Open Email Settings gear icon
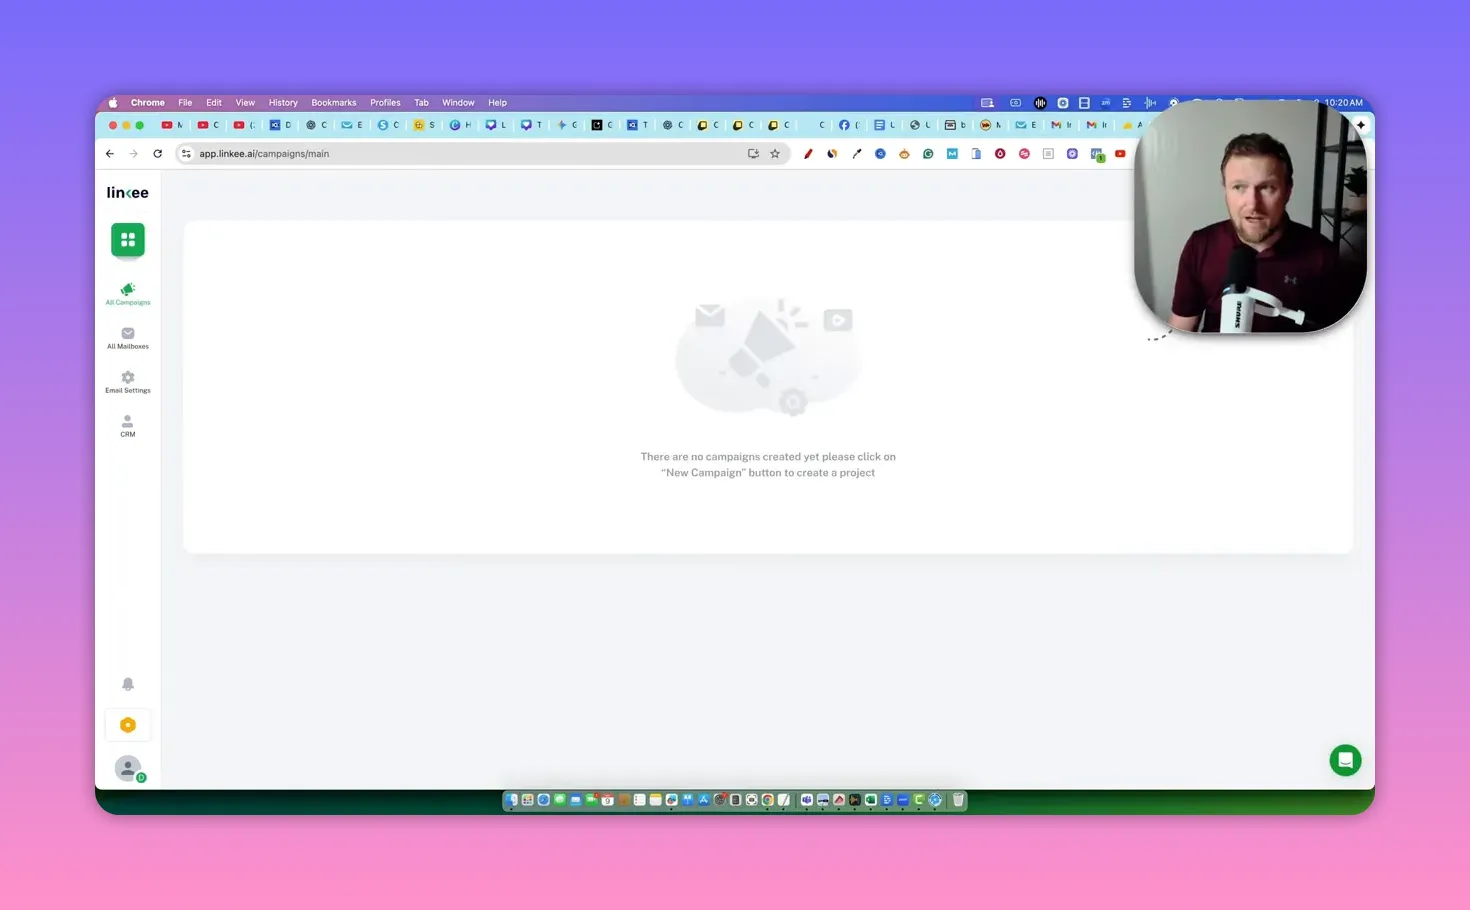 point(127,382)
